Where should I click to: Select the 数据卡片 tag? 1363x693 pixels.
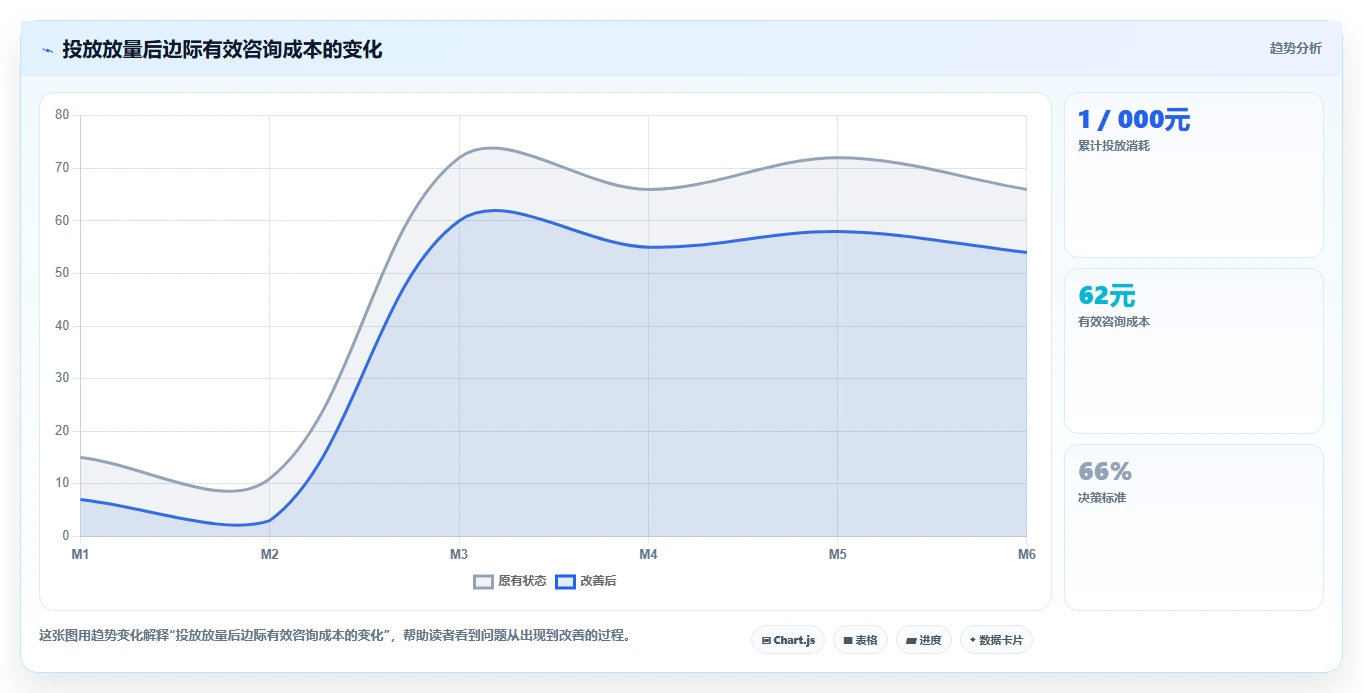[x=996, y=640]
